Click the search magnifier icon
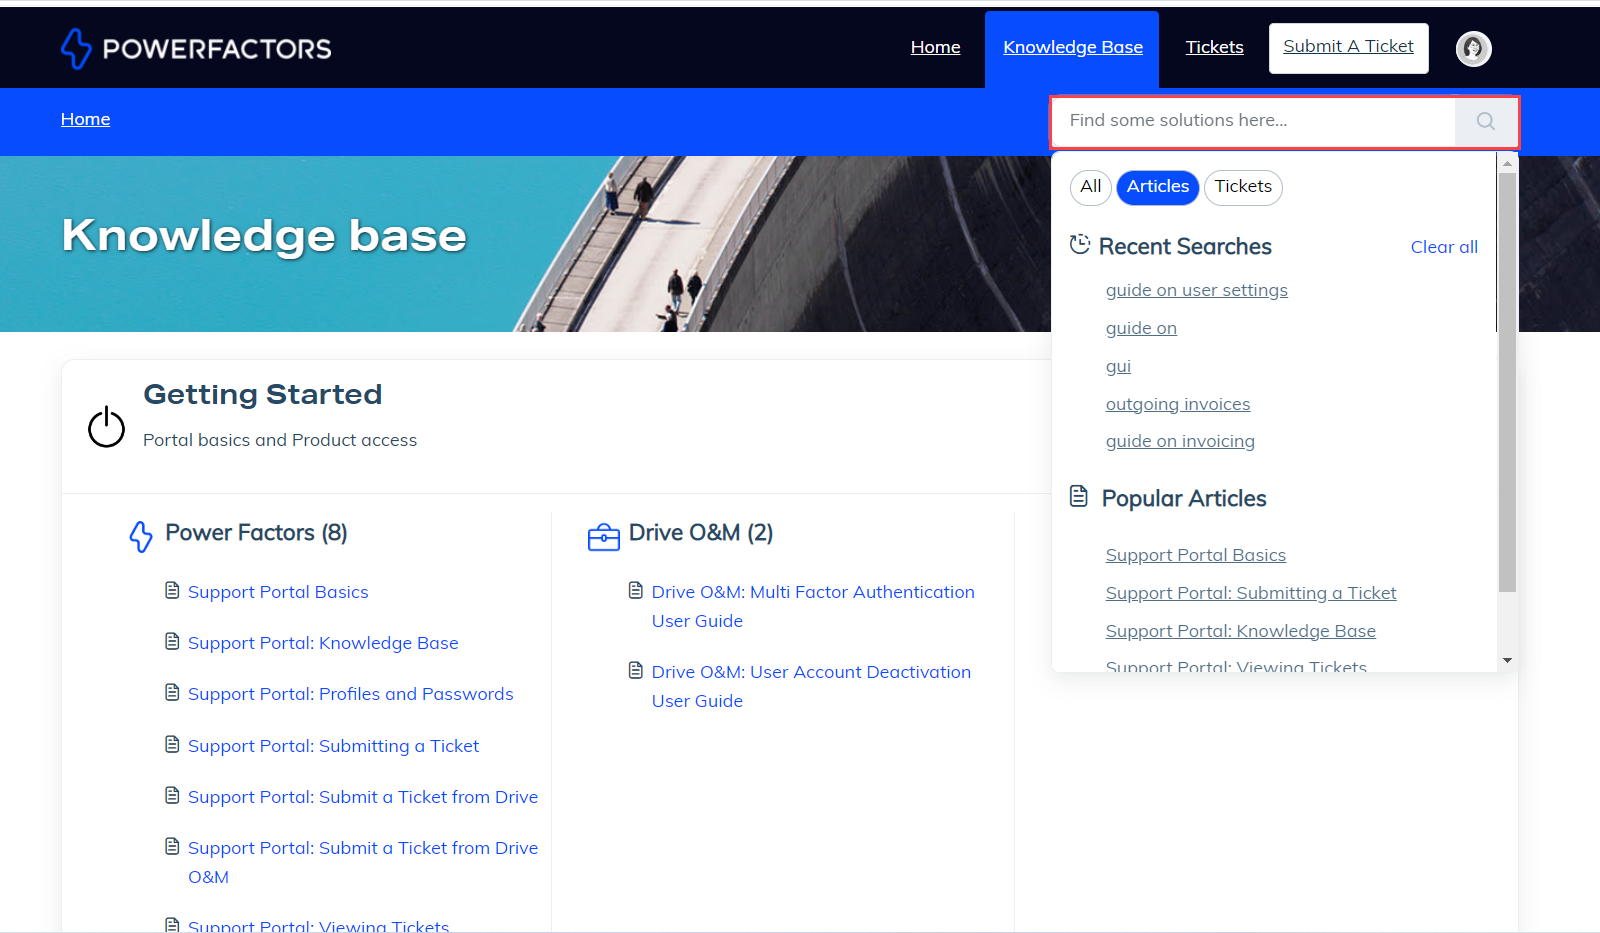This screenshot has width=1600, height=933. pos(1485,121)
